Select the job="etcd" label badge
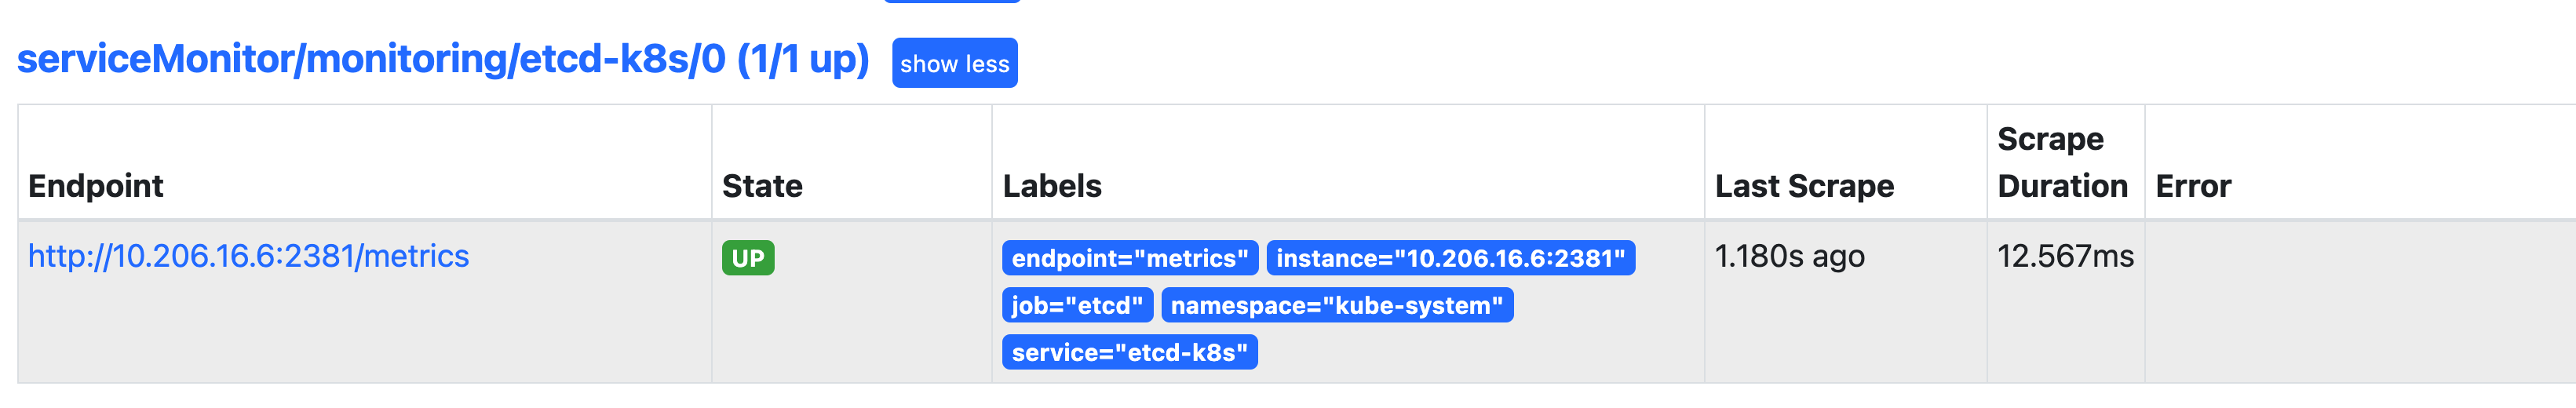The height and width of the screenshot is (408, 2576). (1077, 305)
